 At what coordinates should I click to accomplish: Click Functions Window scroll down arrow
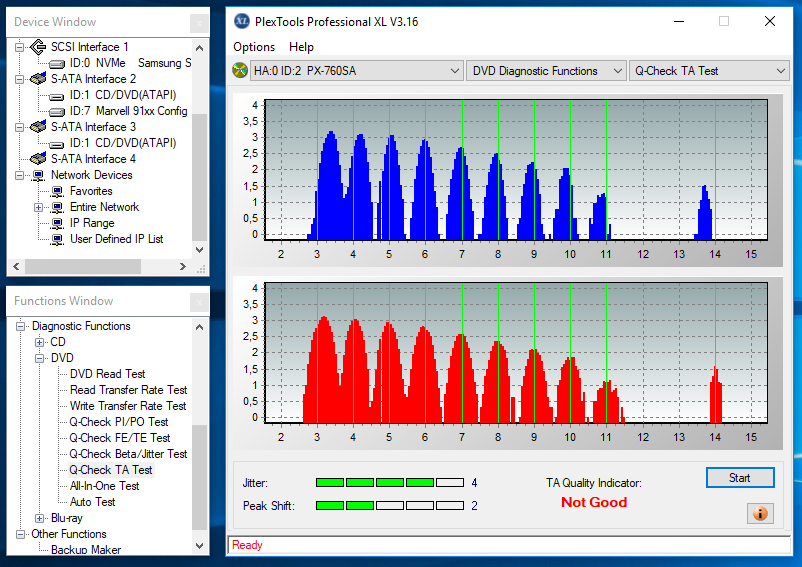(199, 546)
